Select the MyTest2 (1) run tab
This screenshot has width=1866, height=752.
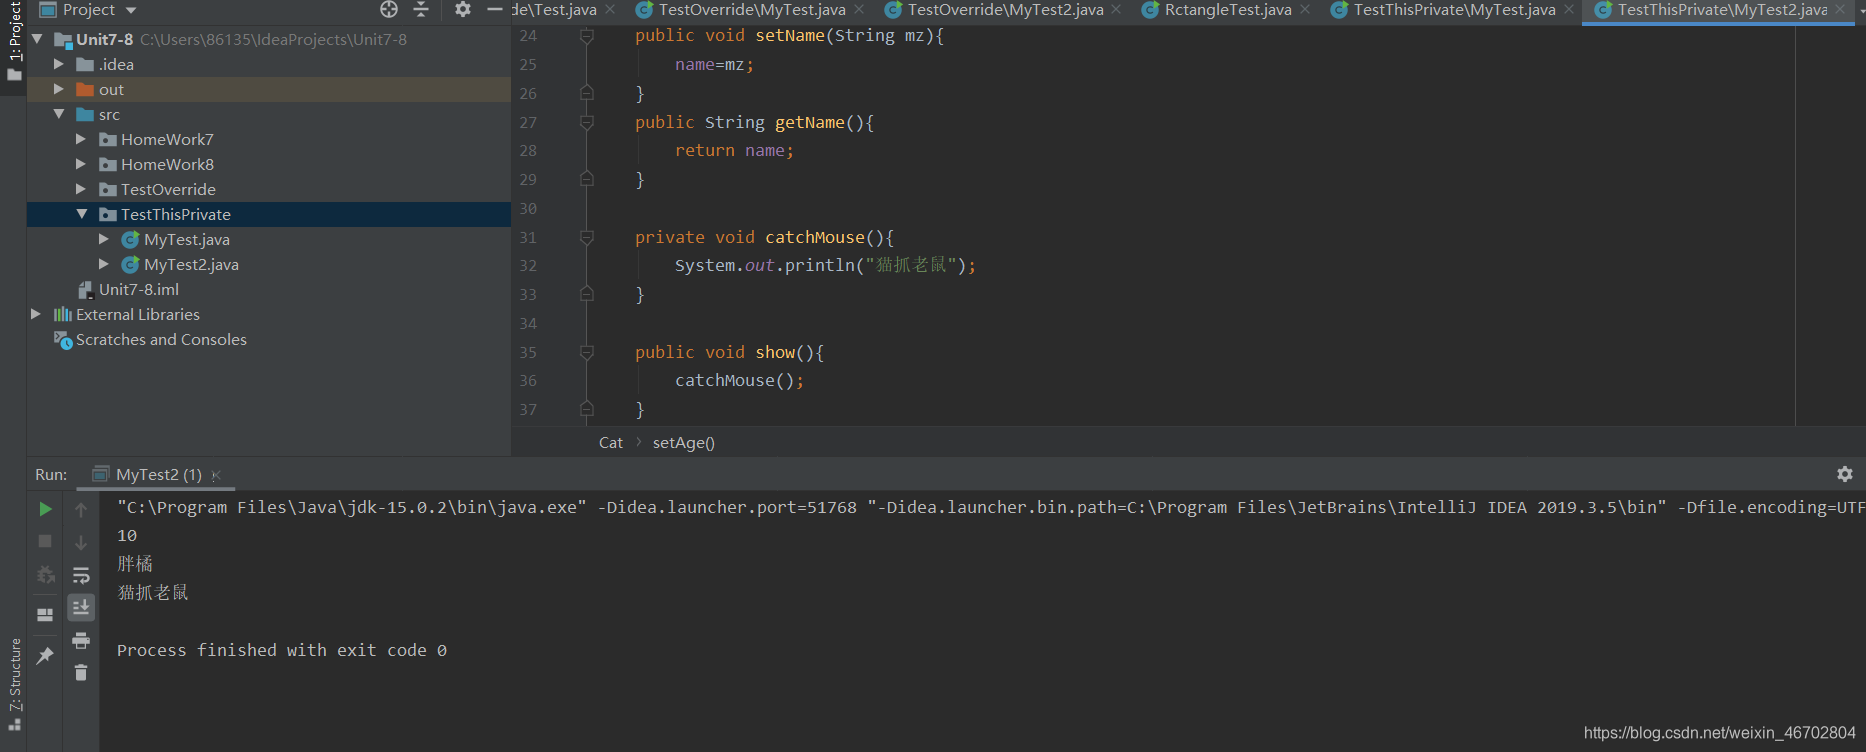tap(158, 474)
